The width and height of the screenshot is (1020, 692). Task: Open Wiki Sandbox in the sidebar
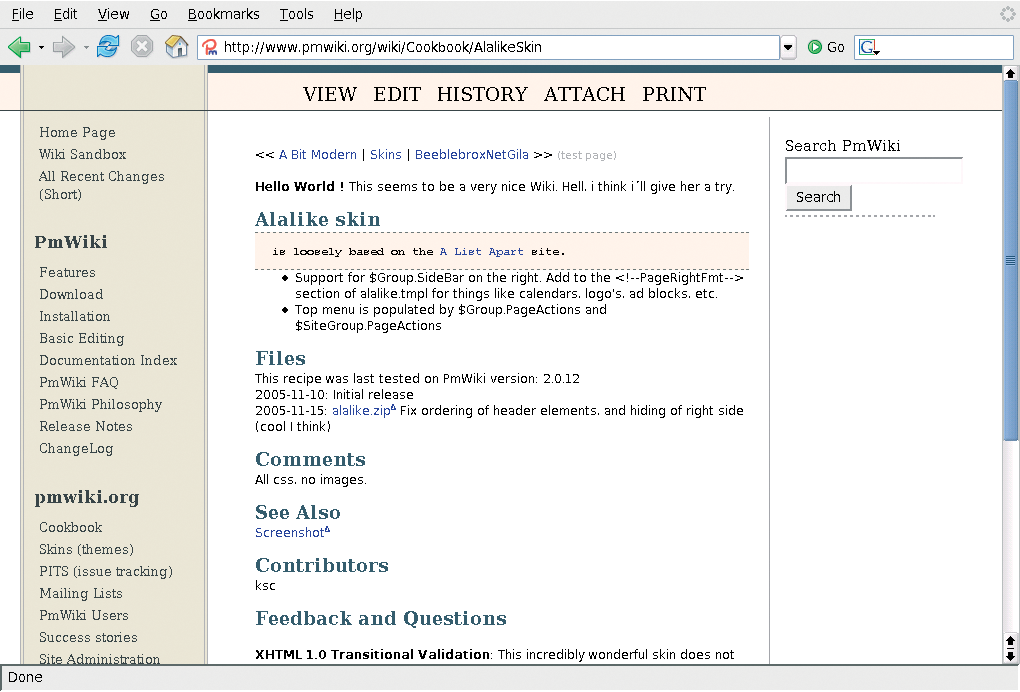point(83,154)
